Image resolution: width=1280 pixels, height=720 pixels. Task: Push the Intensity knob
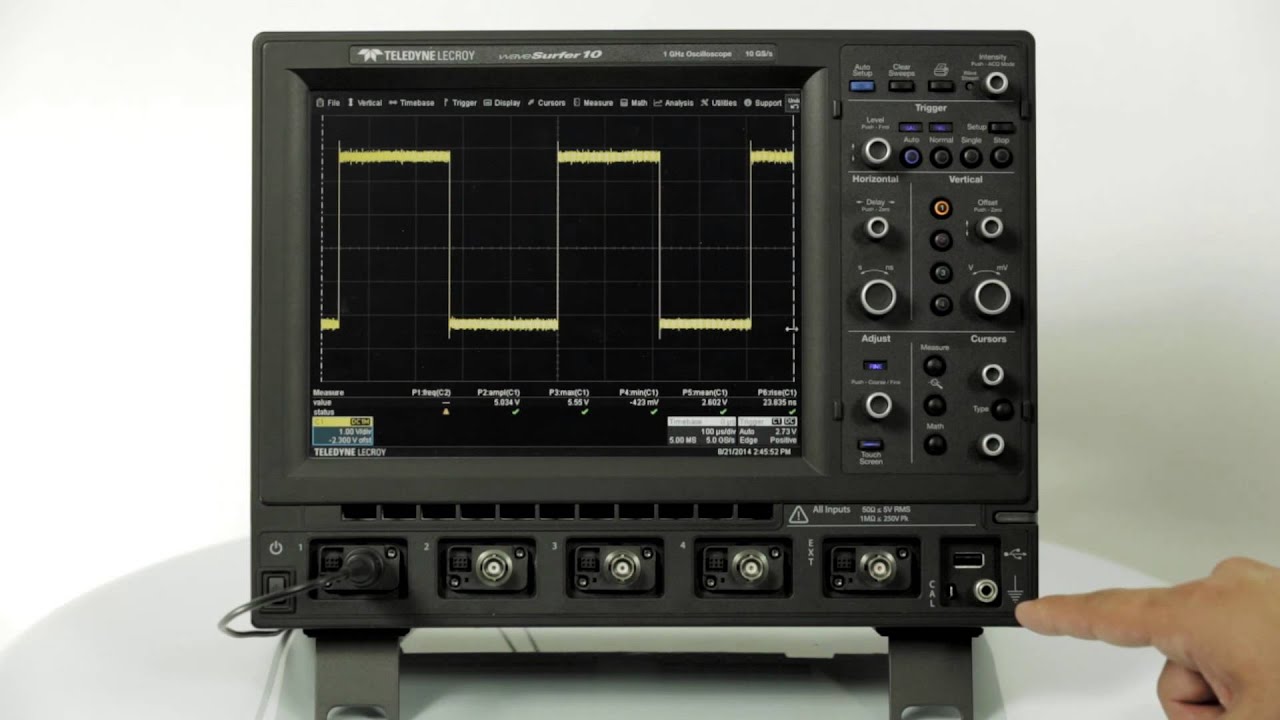(996, 83)
